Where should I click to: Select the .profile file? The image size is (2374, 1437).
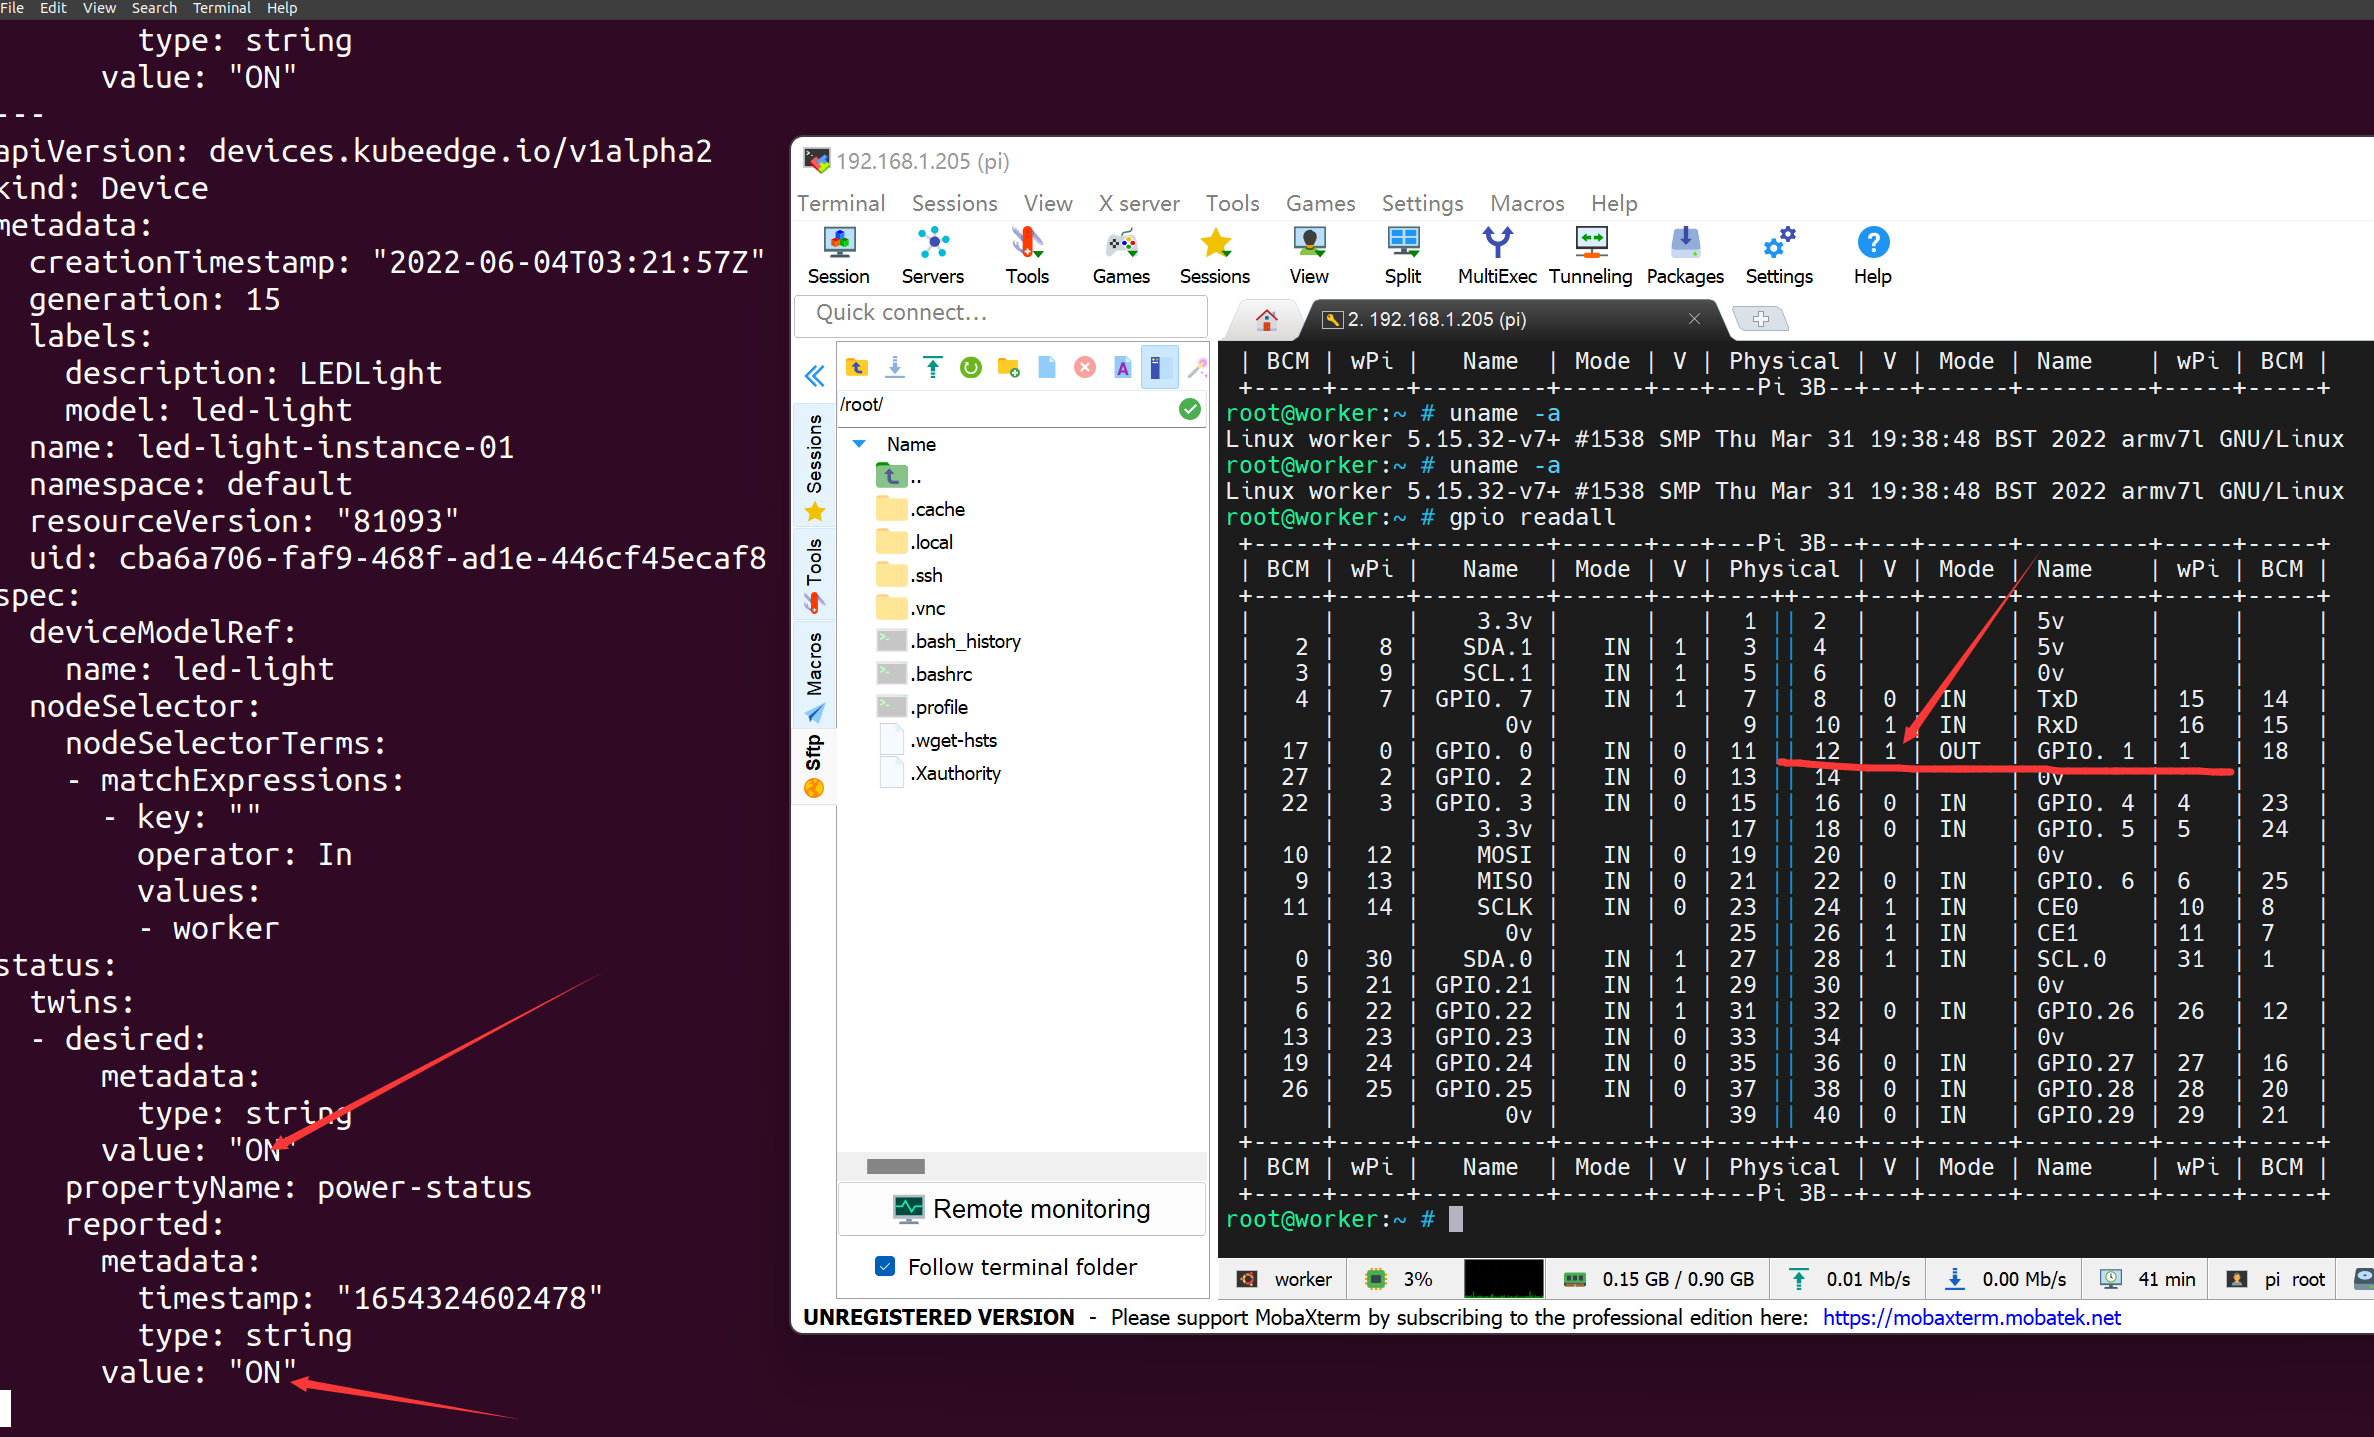[922, 707]
